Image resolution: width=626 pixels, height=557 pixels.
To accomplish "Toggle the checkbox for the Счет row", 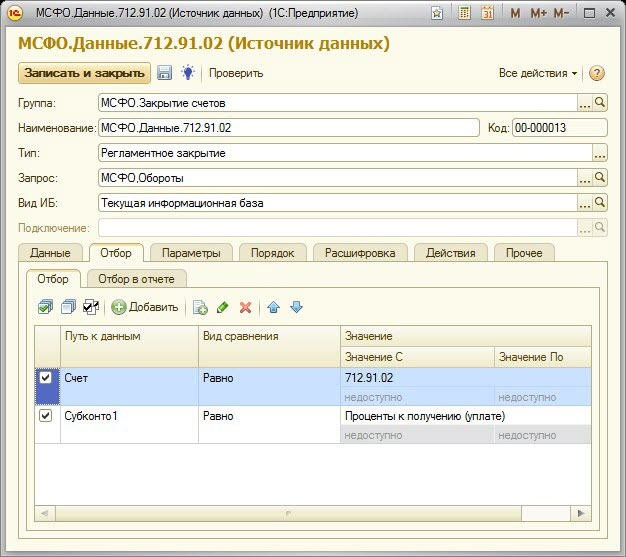I will (46, 378).
